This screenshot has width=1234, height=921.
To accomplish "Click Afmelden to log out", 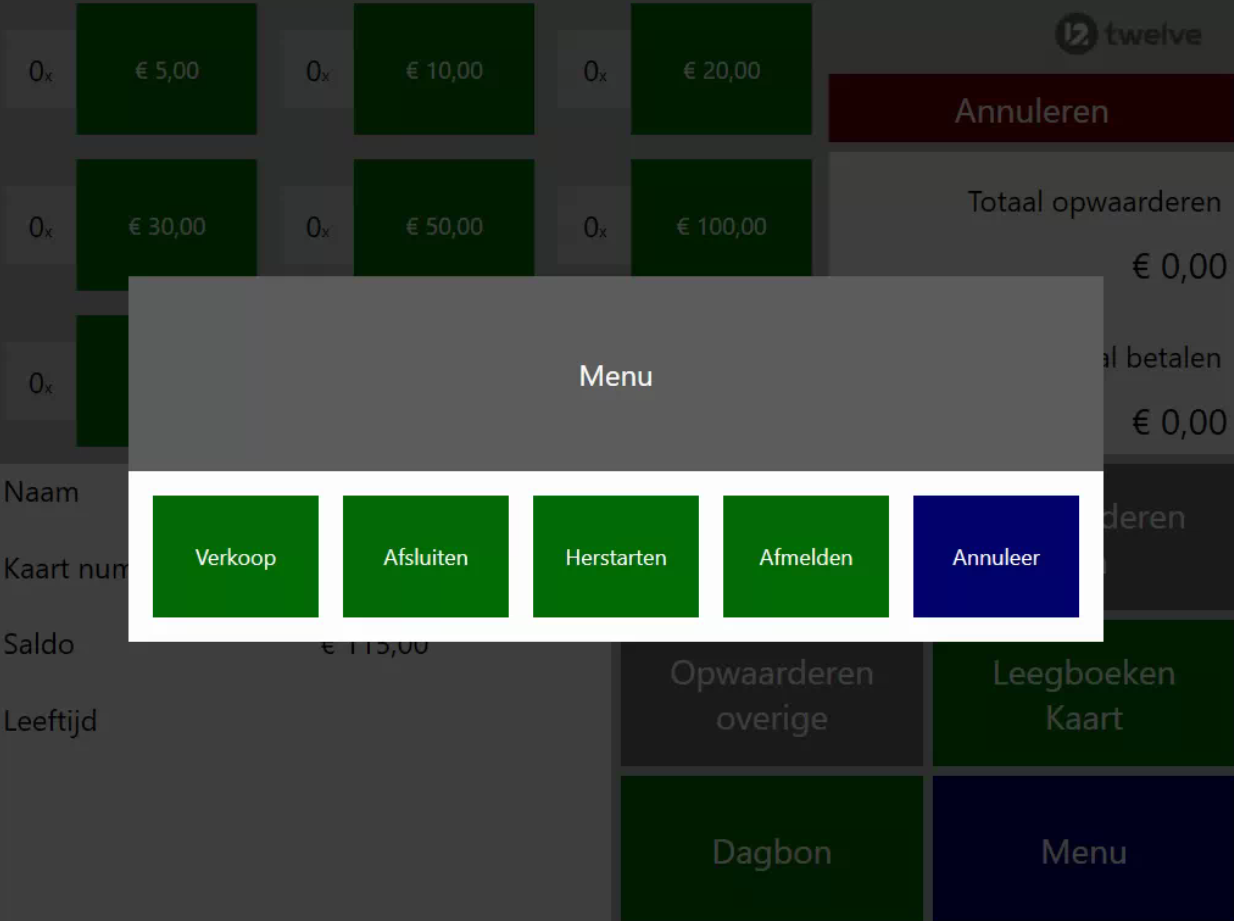I will [805, 556].
